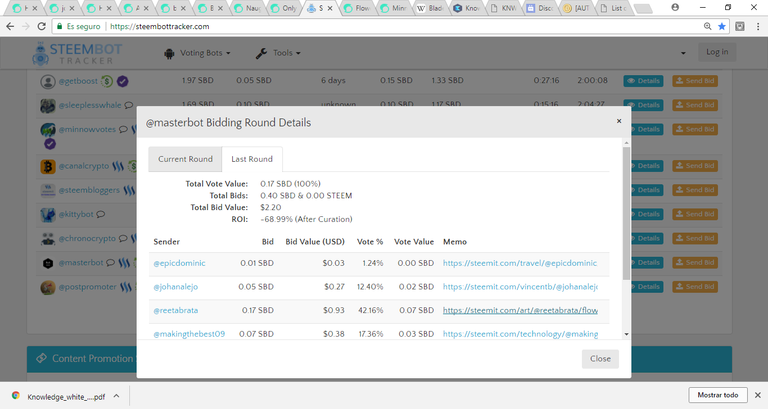The image size is (768, 409).
Task: Click Send Bid for @masterbot
Action: tap(695, 263)
